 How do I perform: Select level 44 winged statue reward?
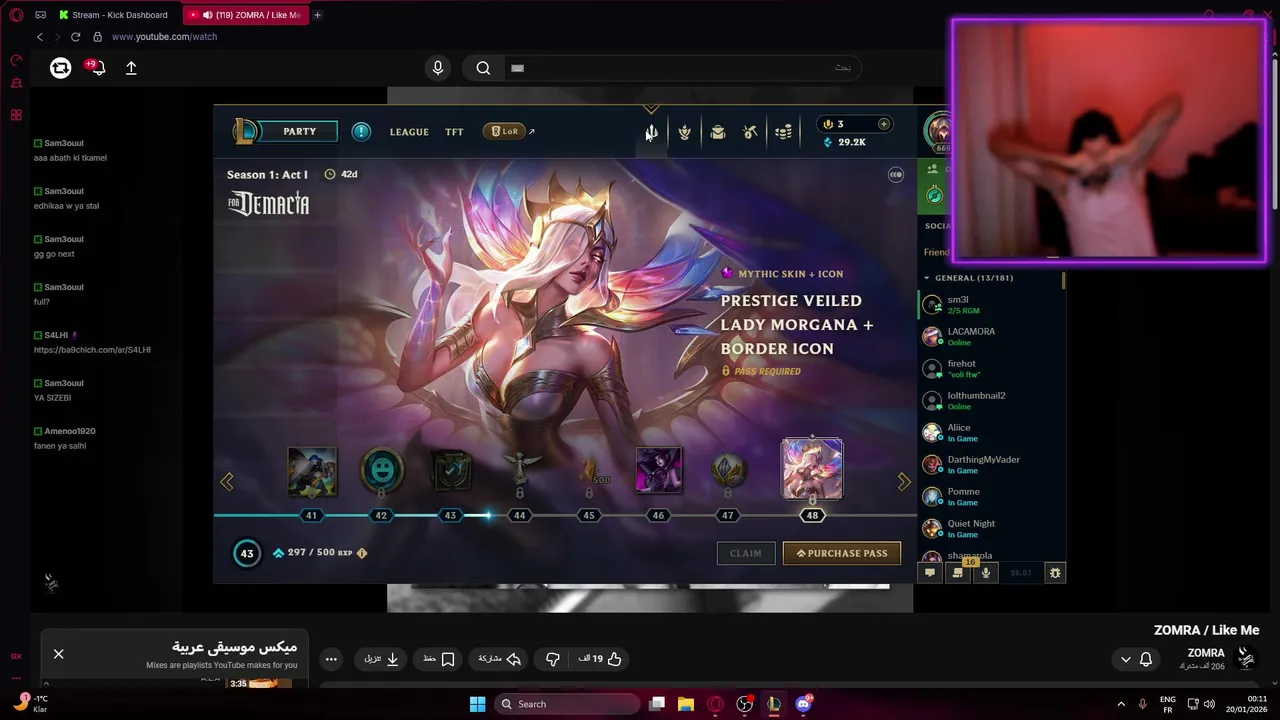(520, 470)
